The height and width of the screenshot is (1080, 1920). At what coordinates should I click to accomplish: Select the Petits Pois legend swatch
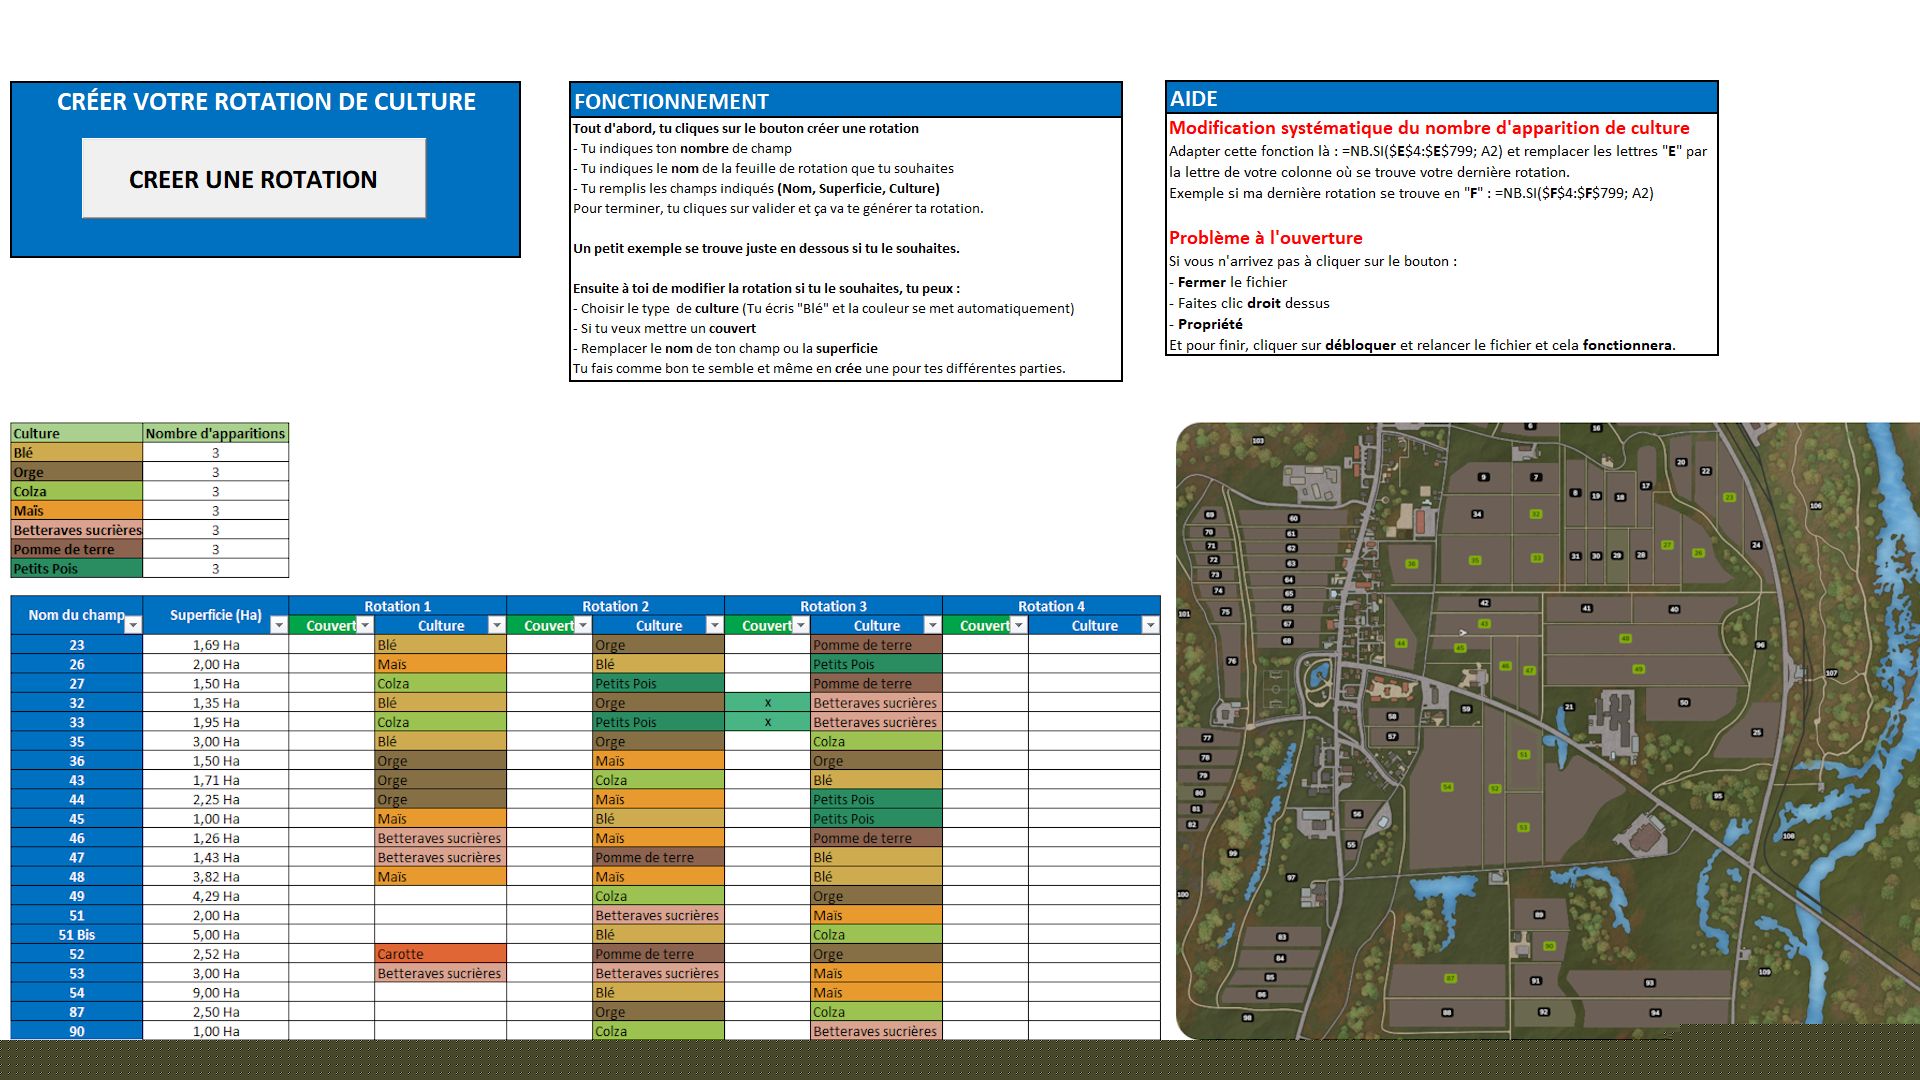pos(76,569)
